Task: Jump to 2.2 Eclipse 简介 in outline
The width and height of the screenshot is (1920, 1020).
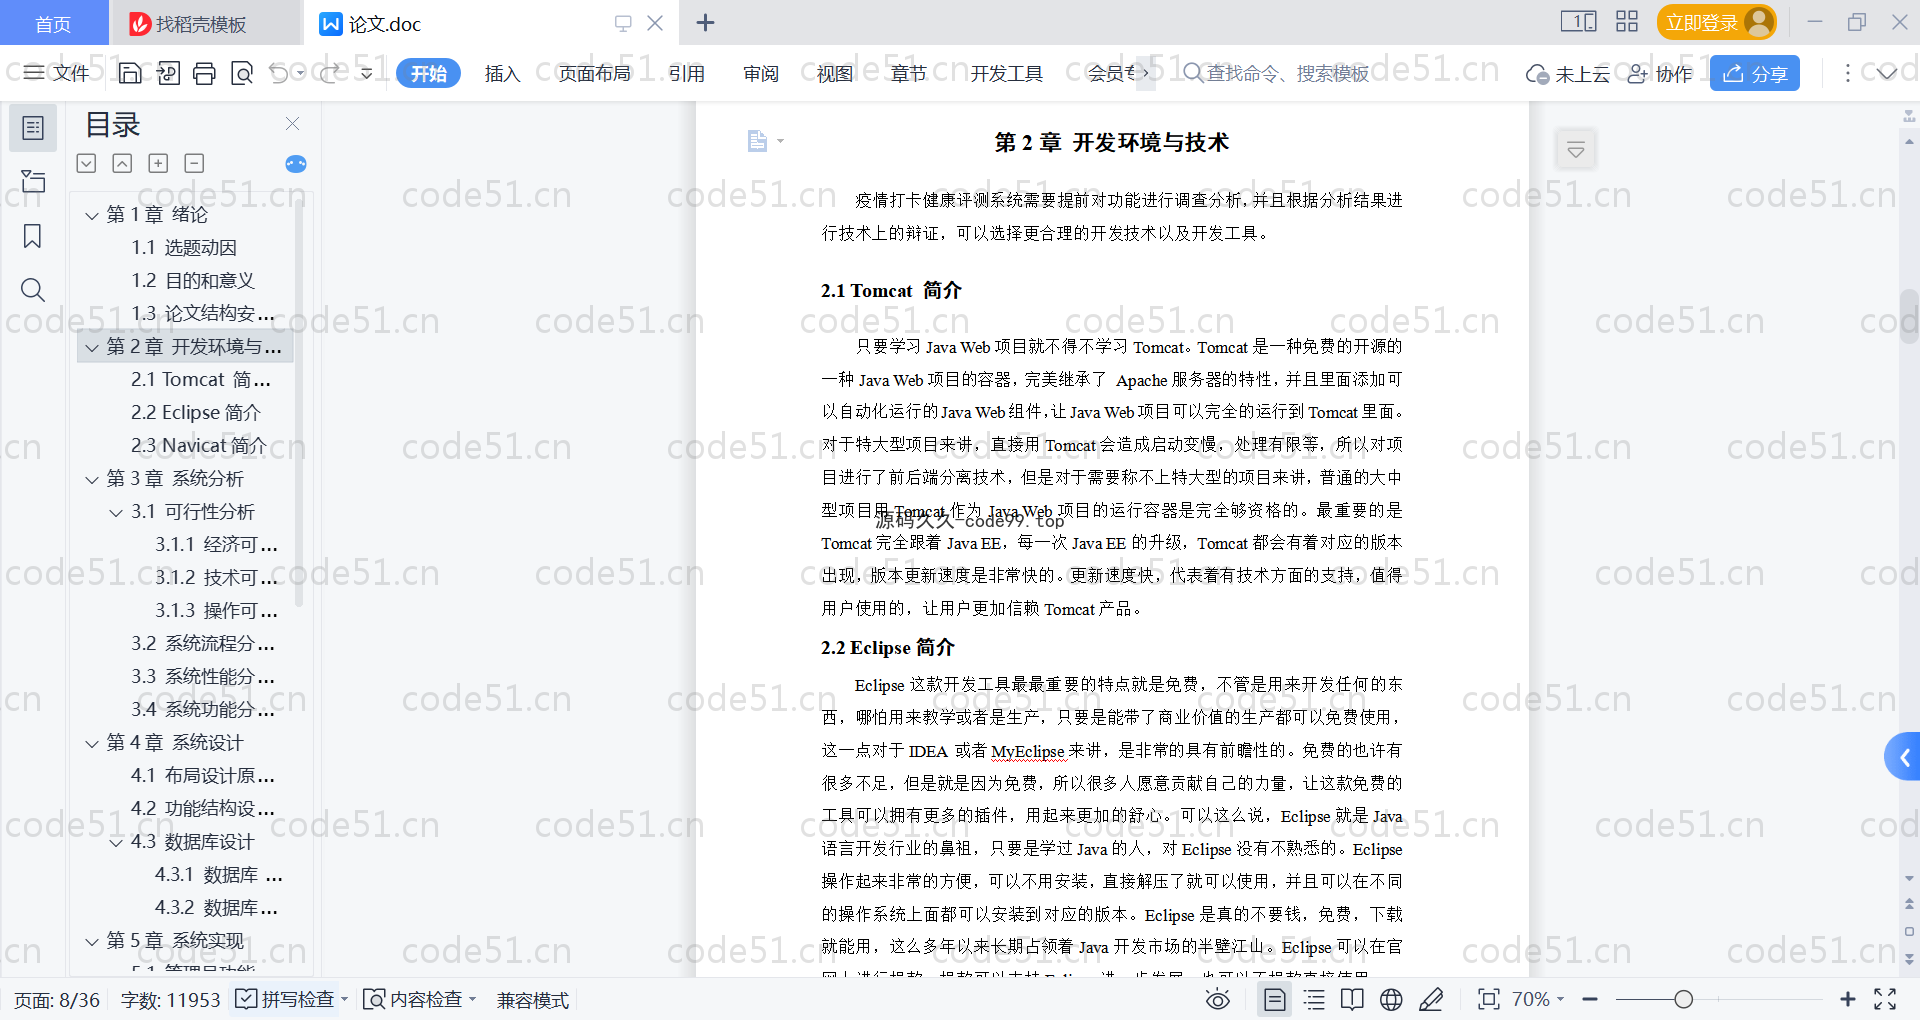Action: point(196,413)
